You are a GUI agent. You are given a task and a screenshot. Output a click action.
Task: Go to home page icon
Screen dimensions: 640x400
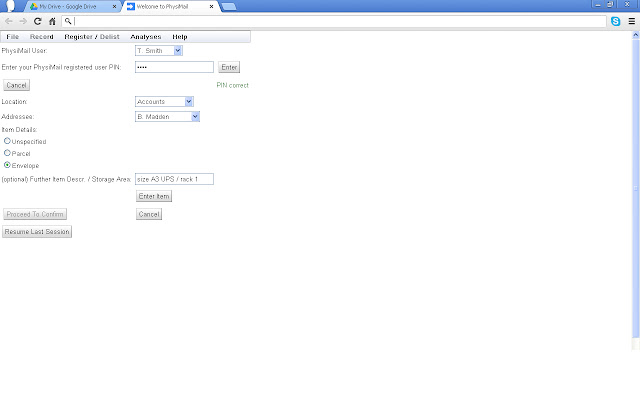coord(52,21)
